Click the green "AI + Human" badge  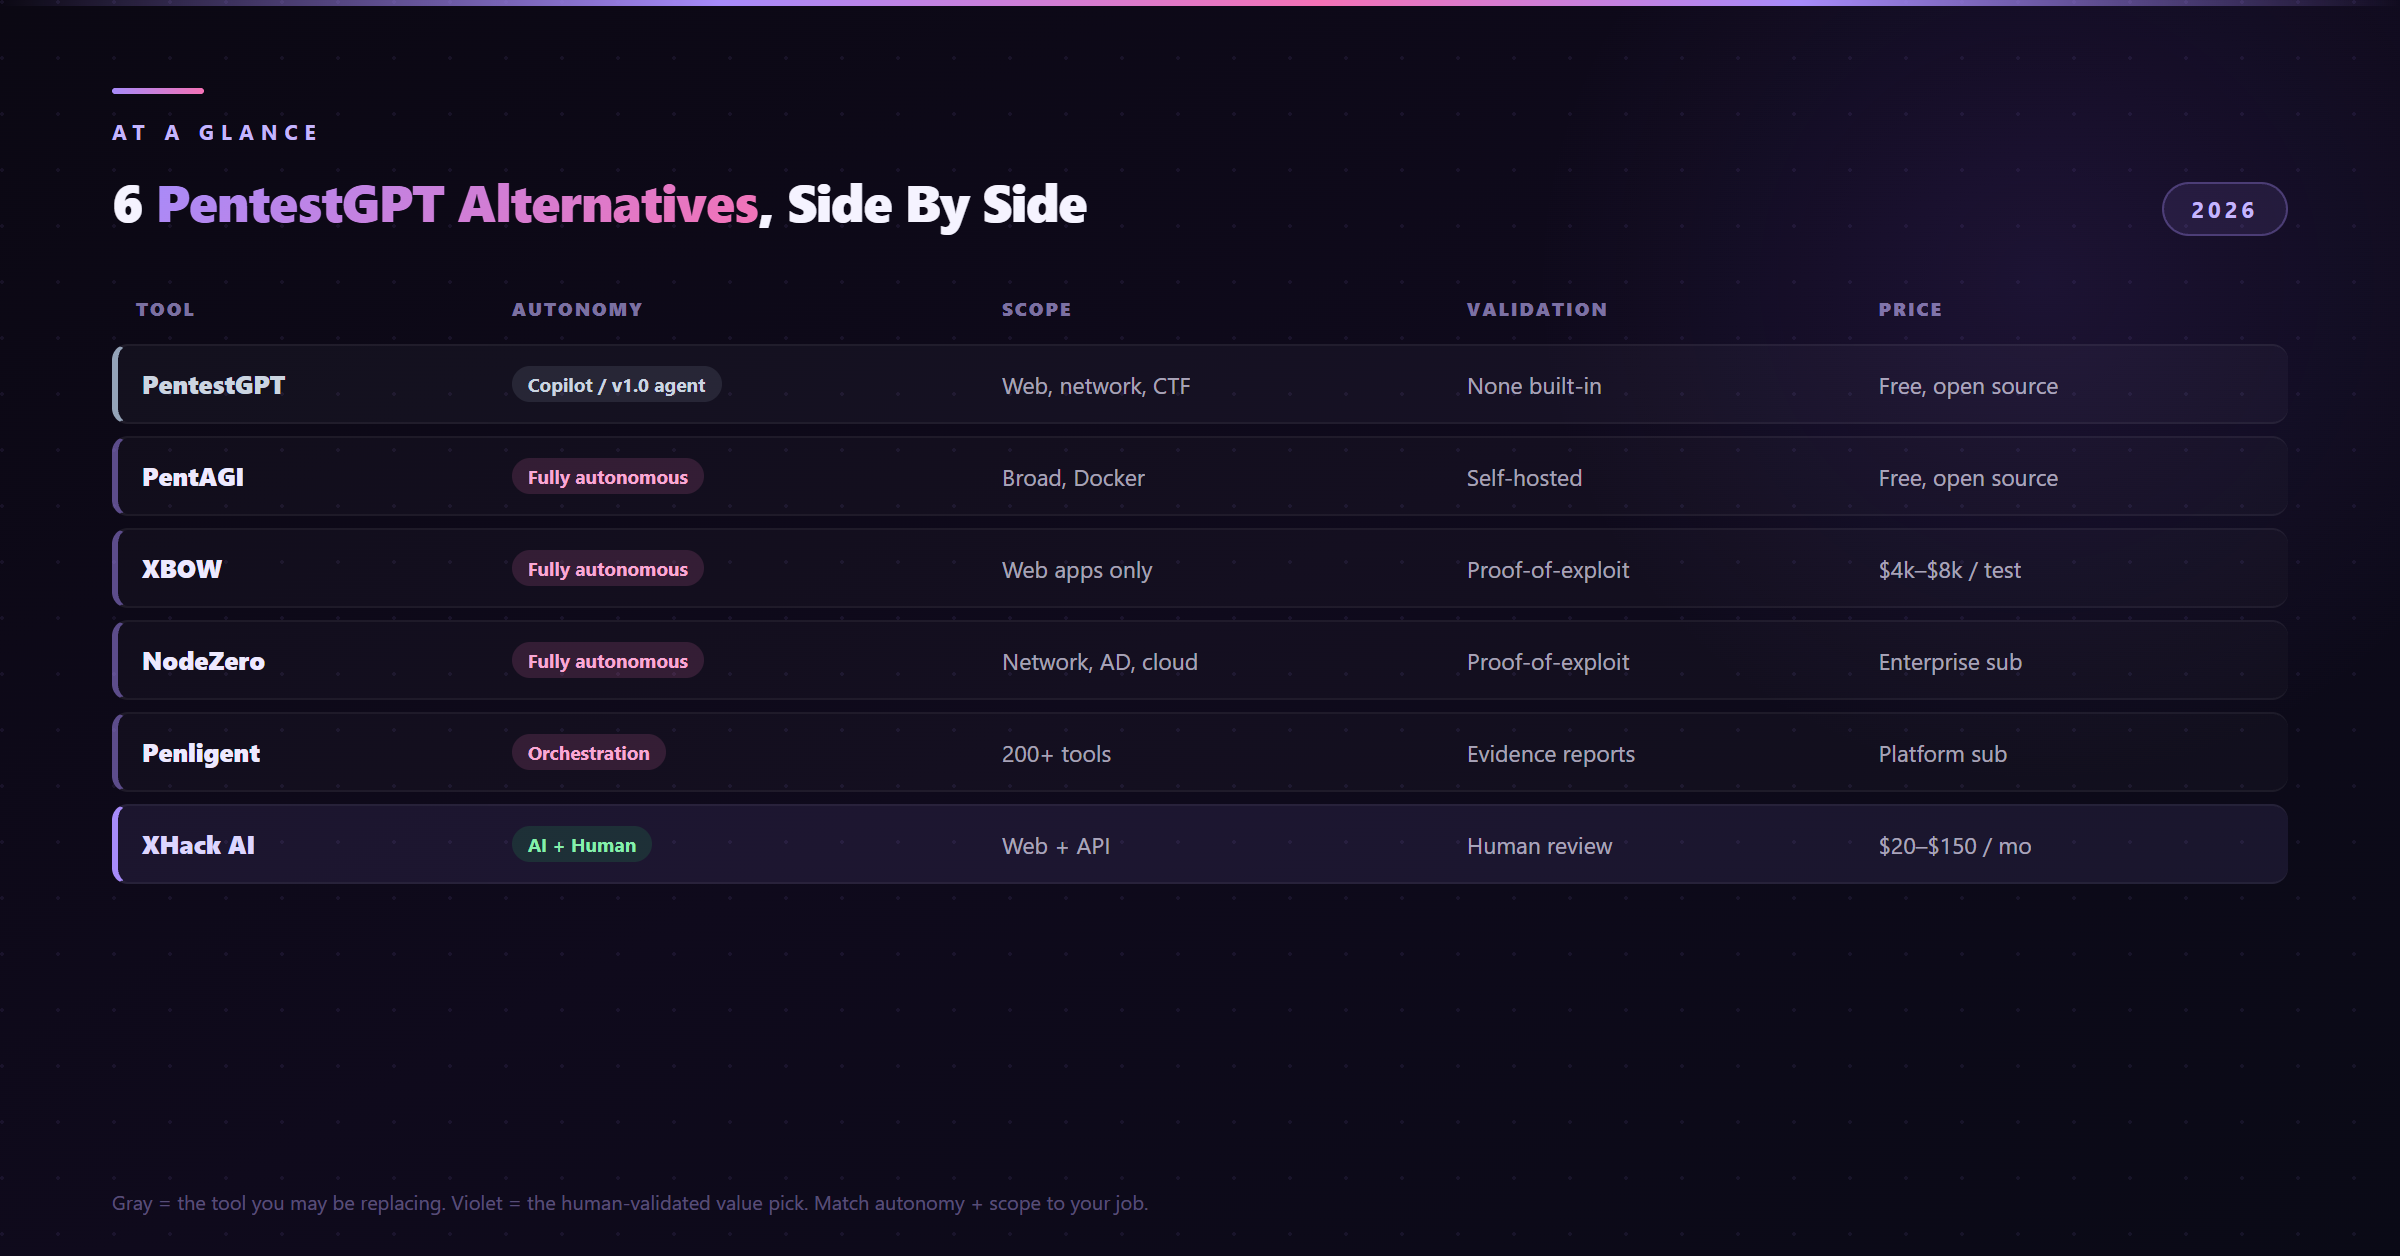[x=582, y=845]
